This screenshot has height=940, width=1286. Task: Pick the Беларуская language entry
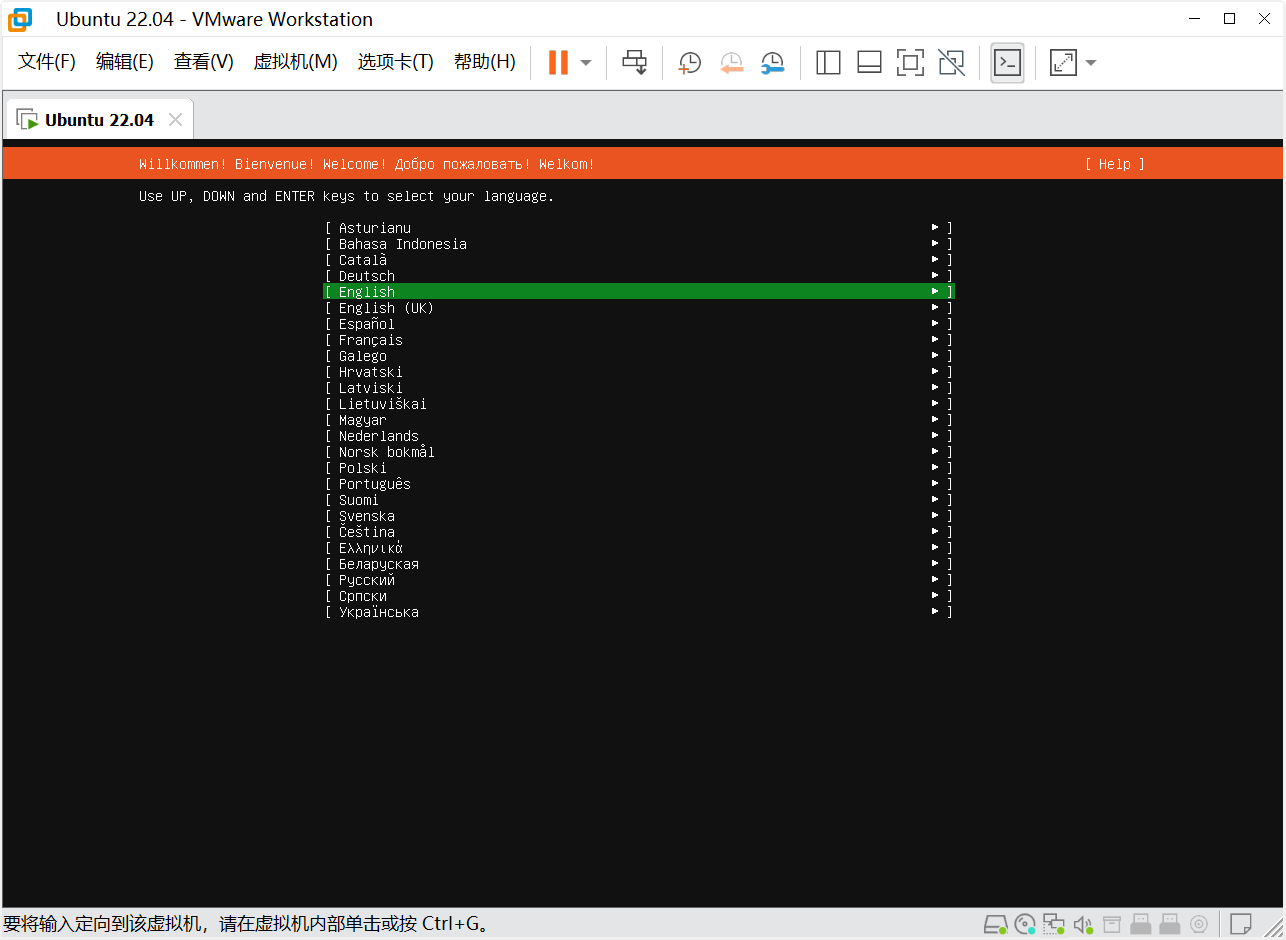(639, 564)
